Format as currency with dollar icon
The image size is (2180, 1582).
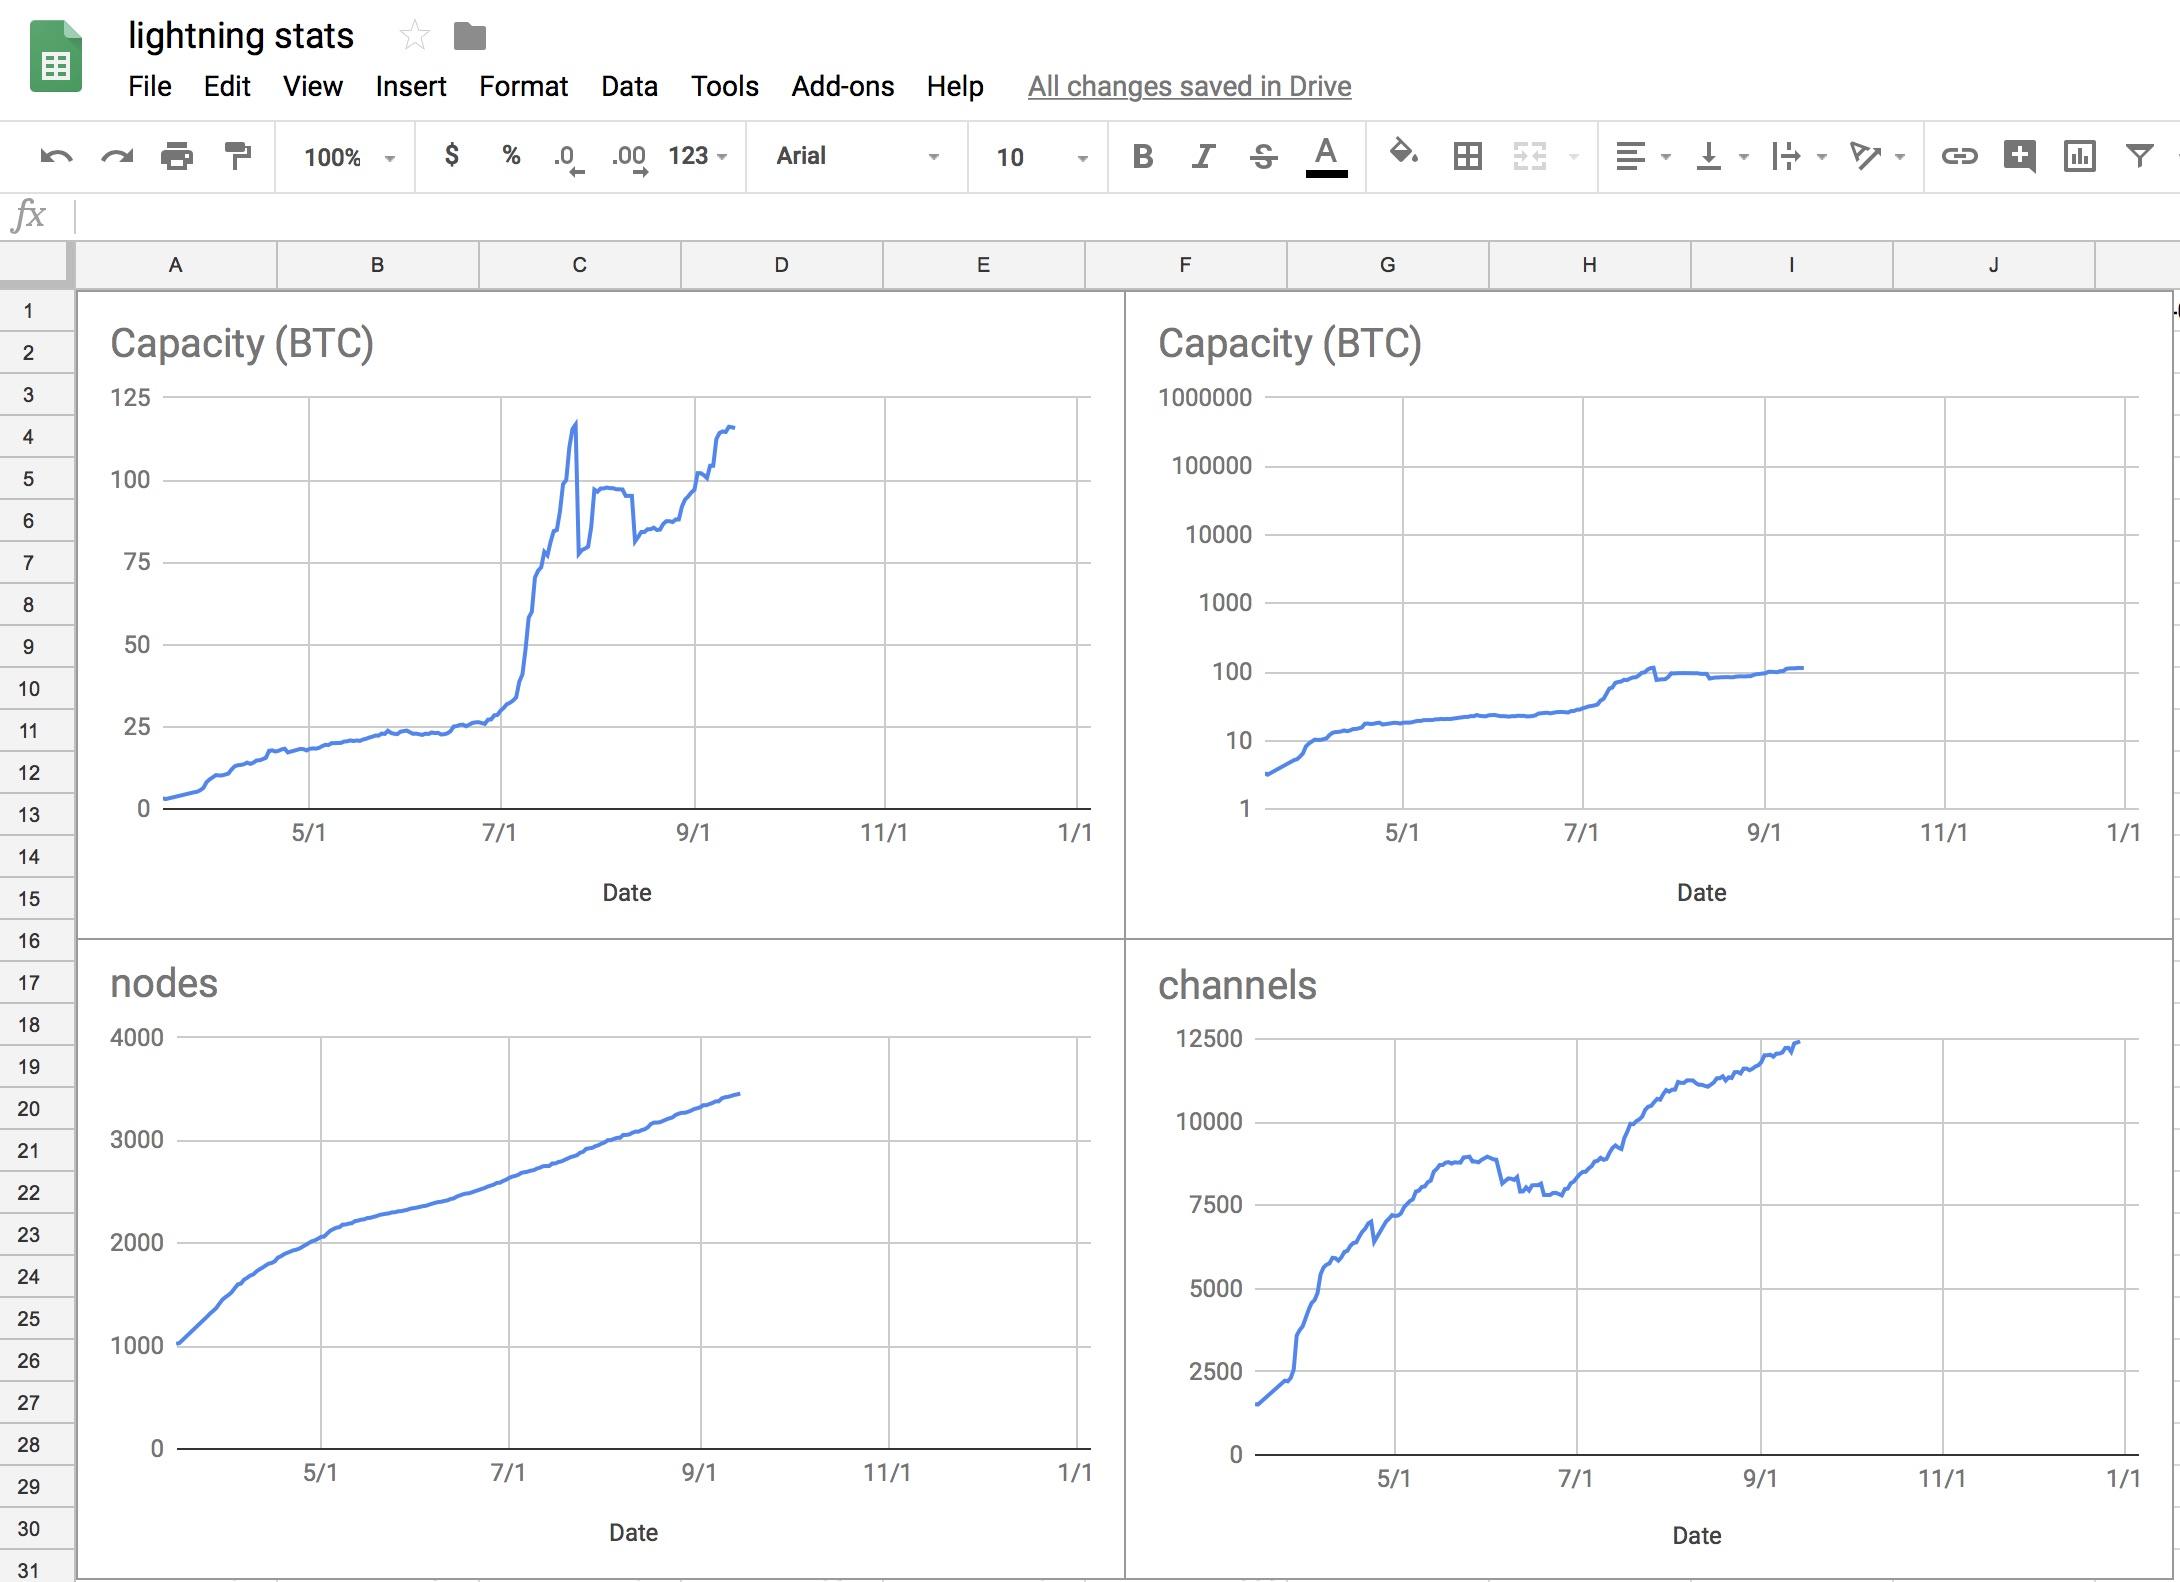point(452,155)
